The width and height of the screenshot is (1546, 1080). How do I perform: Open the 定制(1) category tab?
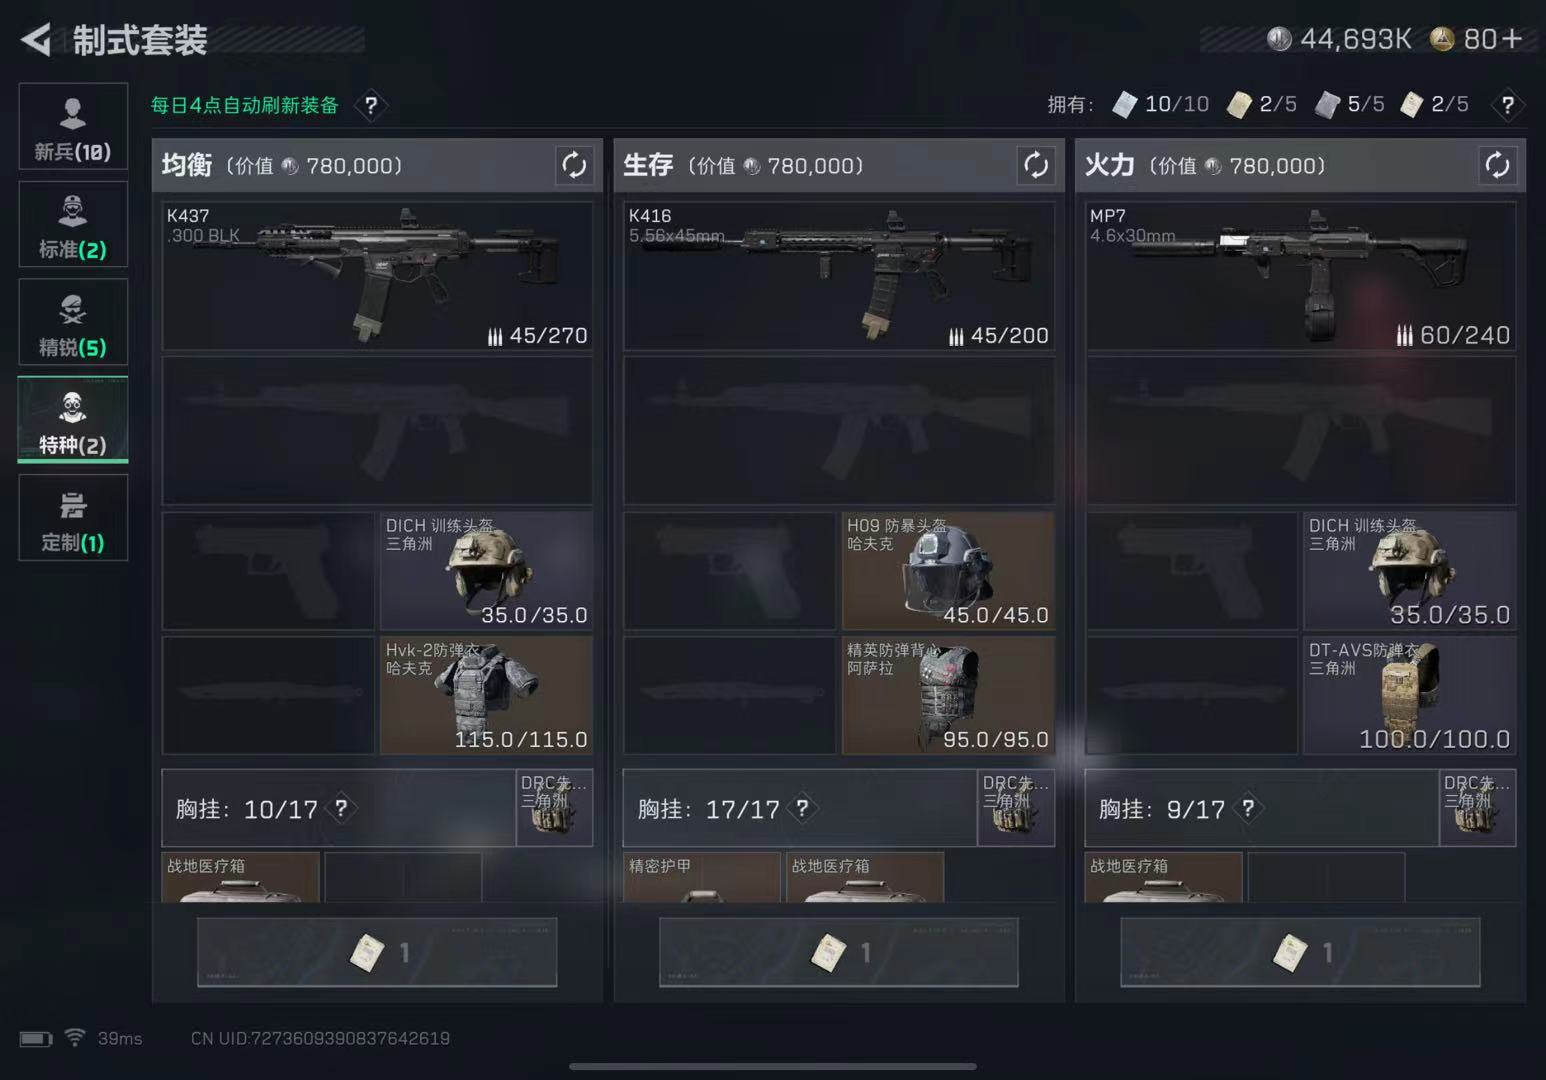73,517
